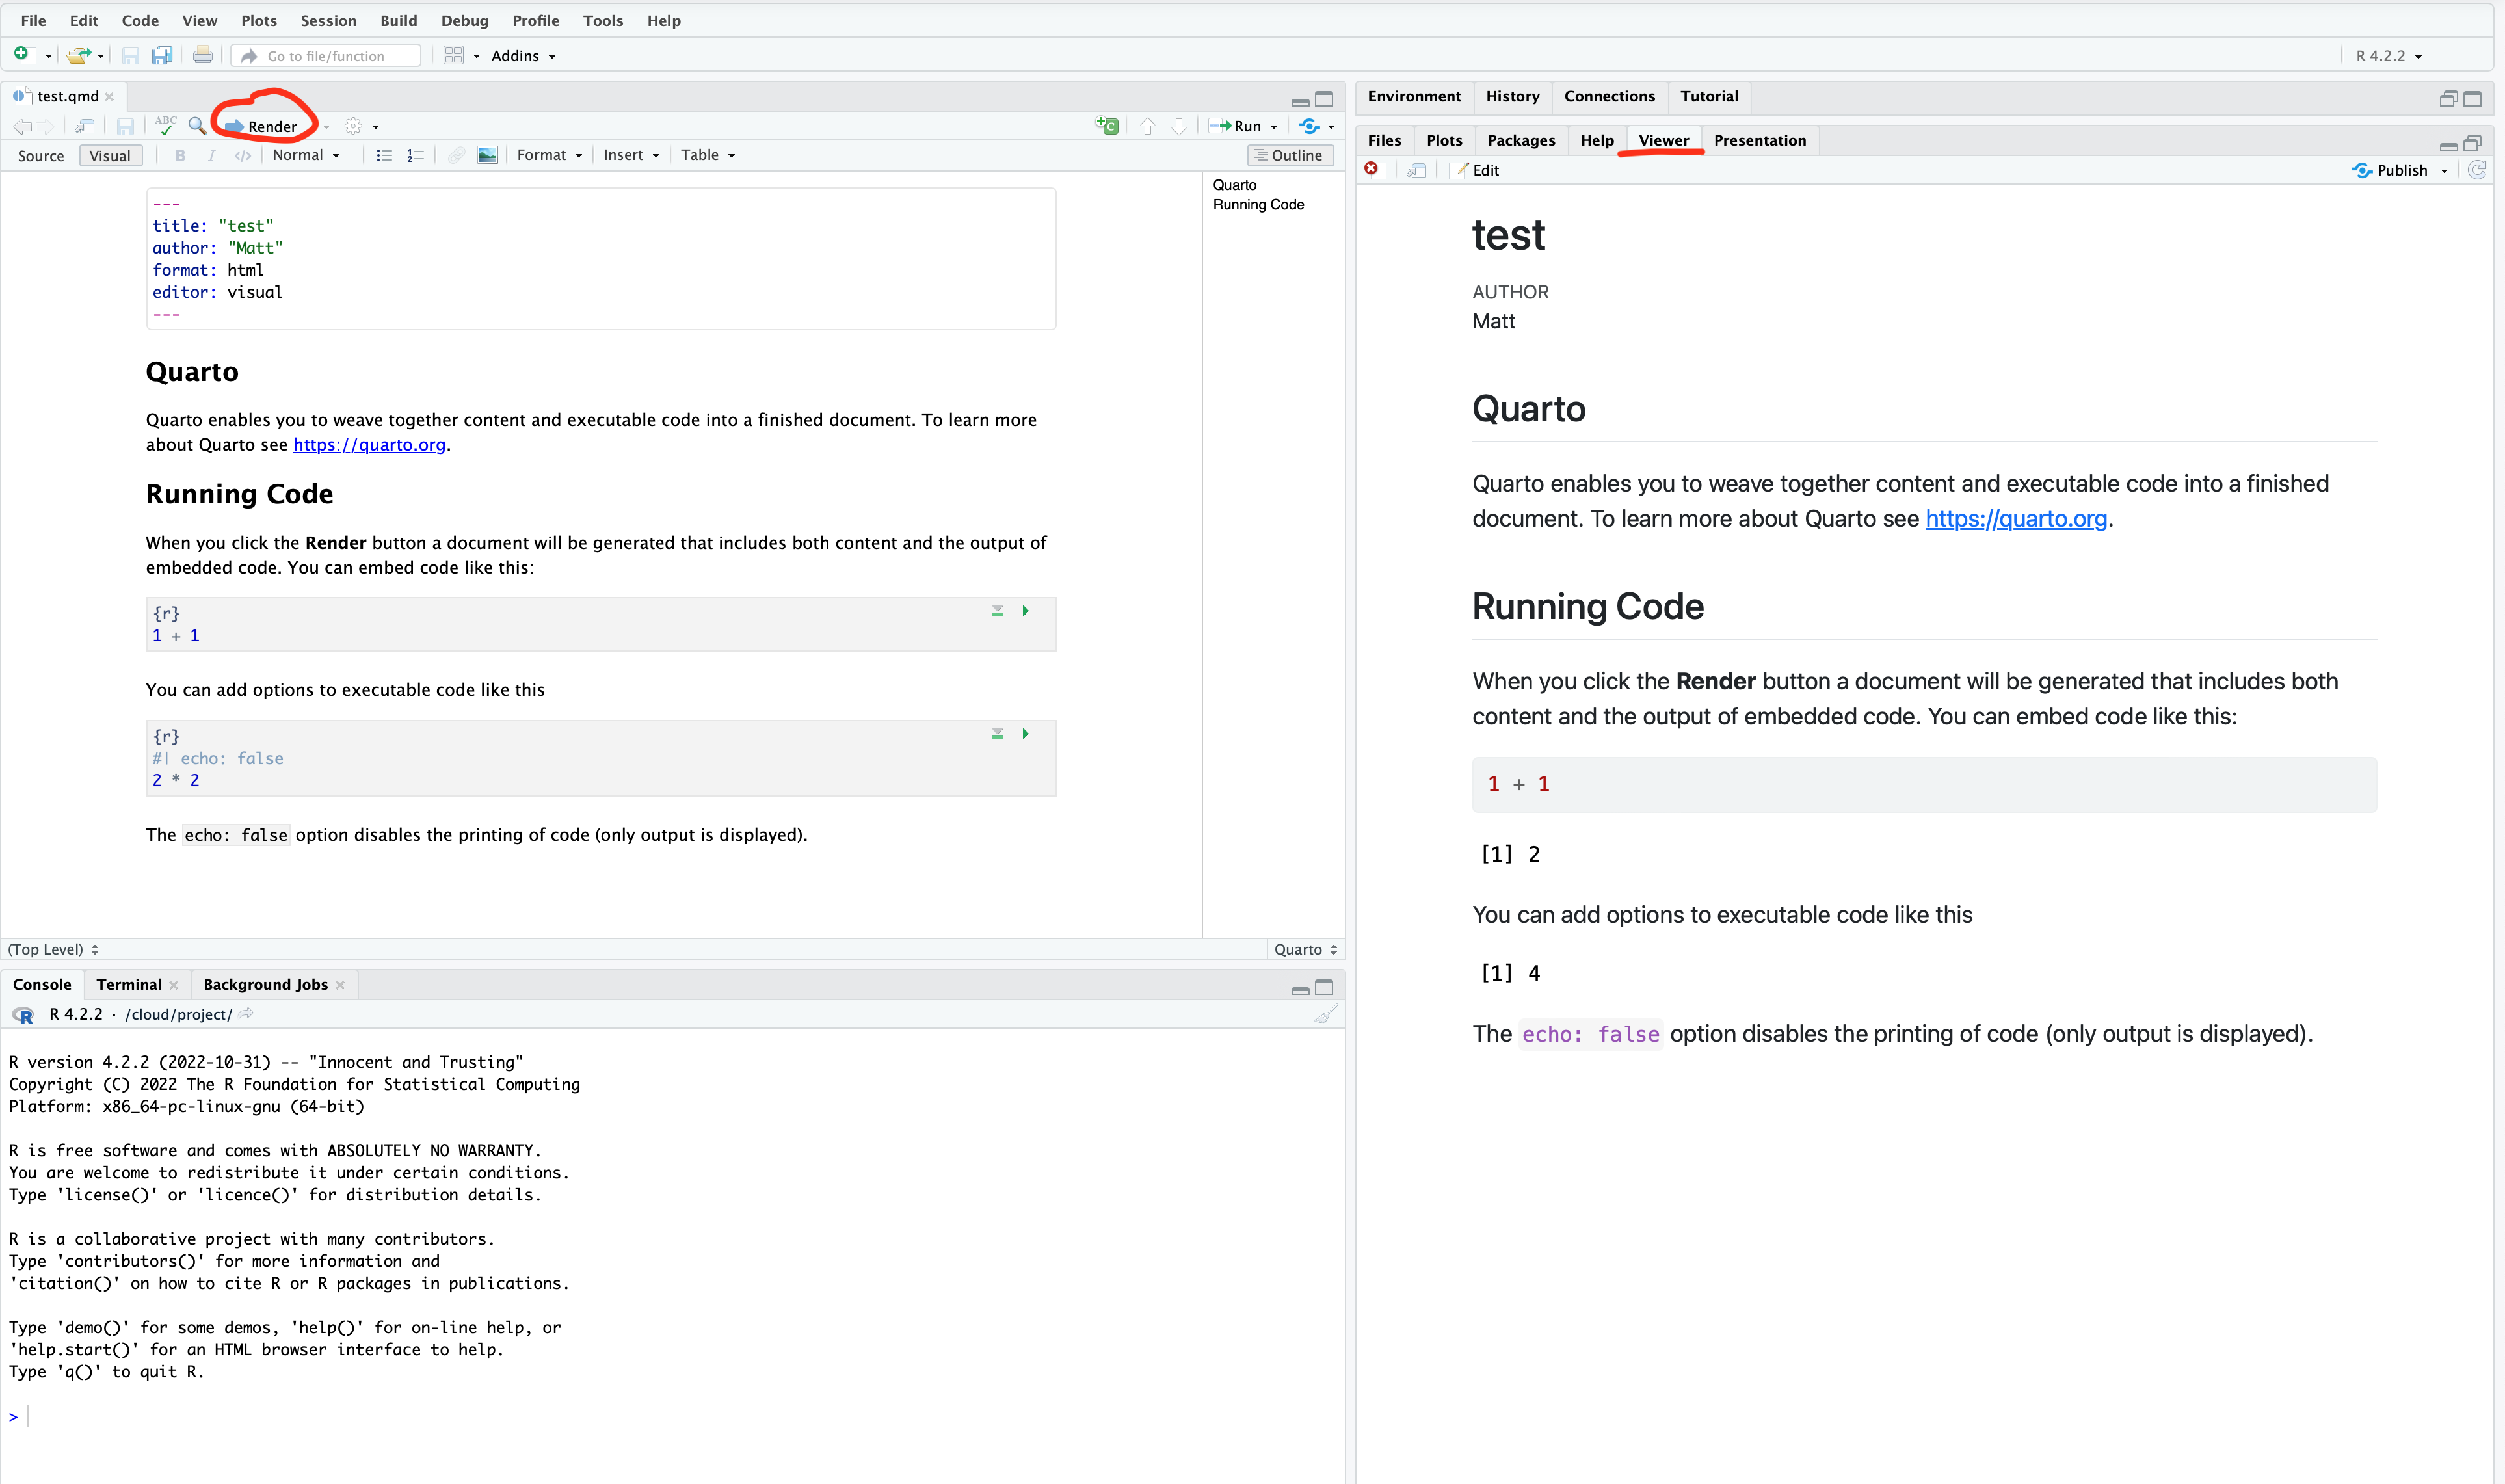2505x1484 pixels.
Task: Click the editor toolbar Publish icon
Action: pyautogui.click(x=1309, y=126)
